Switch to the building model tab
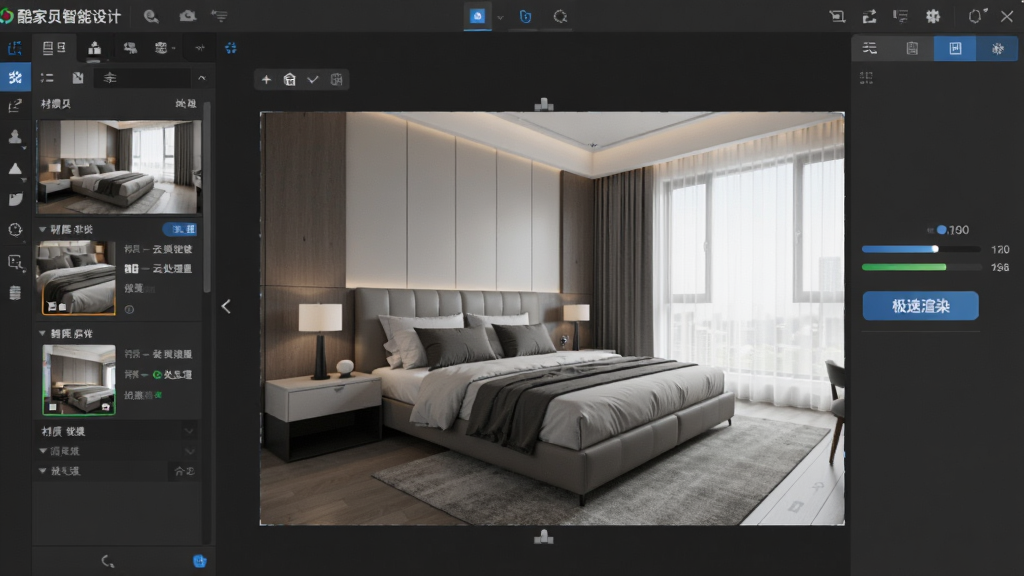The height and width of the screenshot is (576, 1024). point(95,48)
